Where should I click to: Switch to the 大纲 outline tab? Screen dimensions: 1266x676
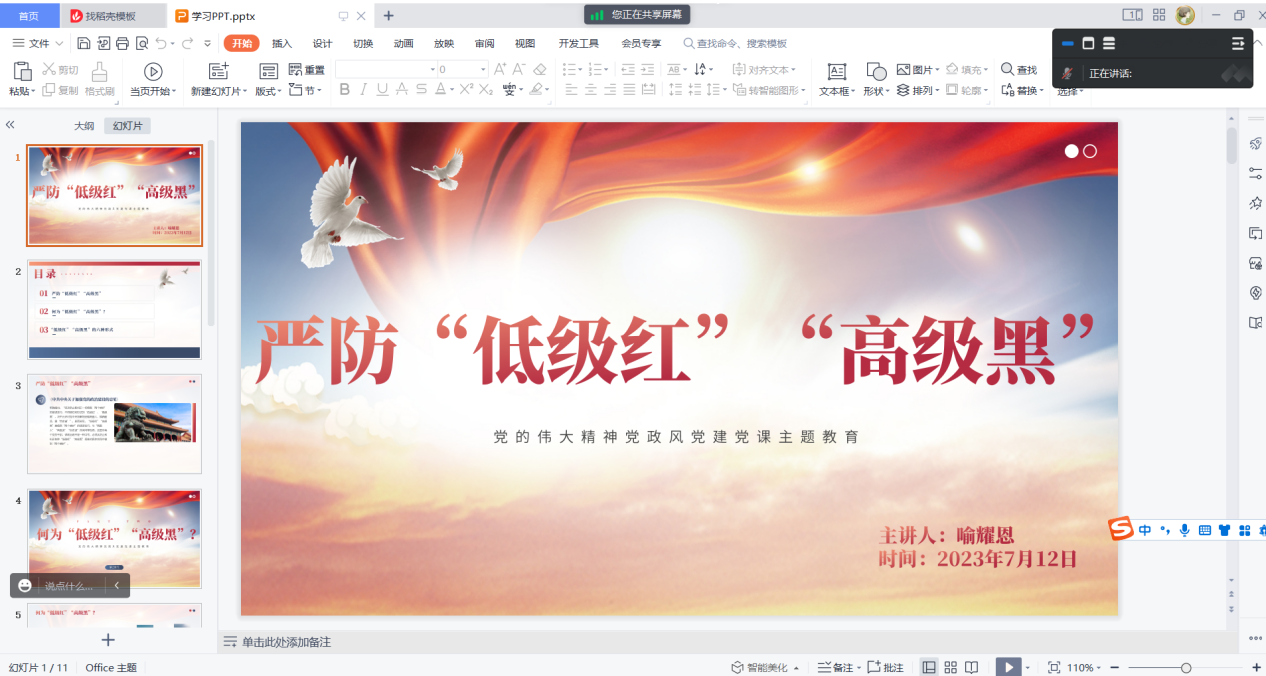pyautogui.click(x=84, y=126)
